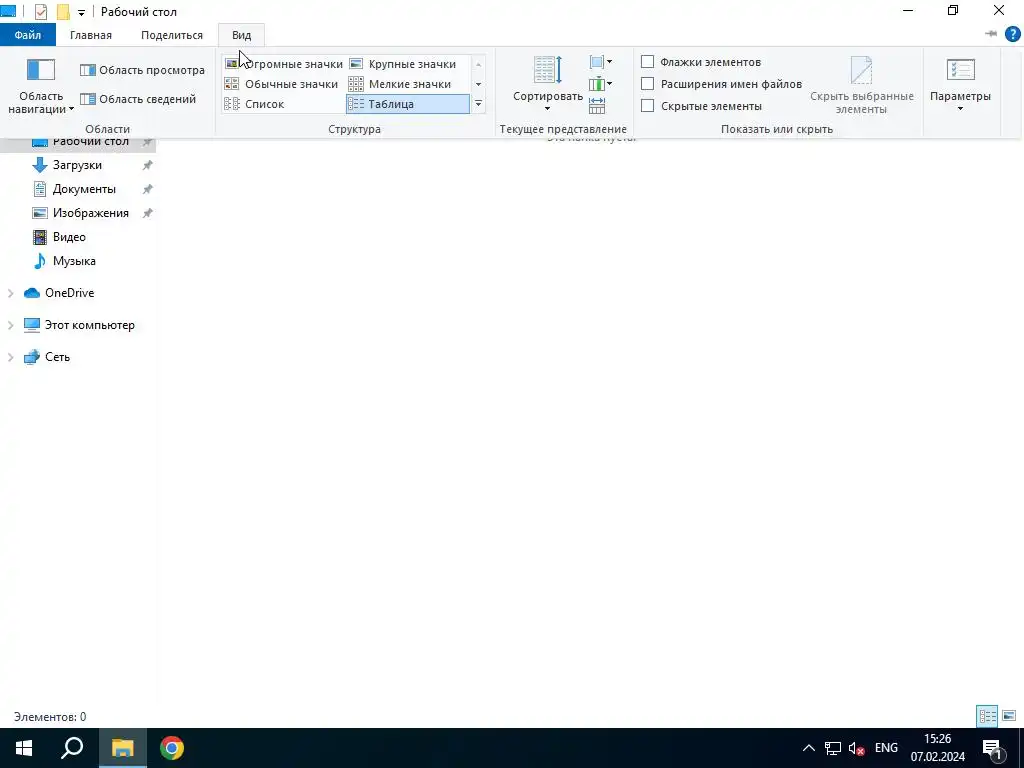This screenshot has width=1024, height=768.
Task: Select Видео in navigation pane
Action: pos(69,237)
